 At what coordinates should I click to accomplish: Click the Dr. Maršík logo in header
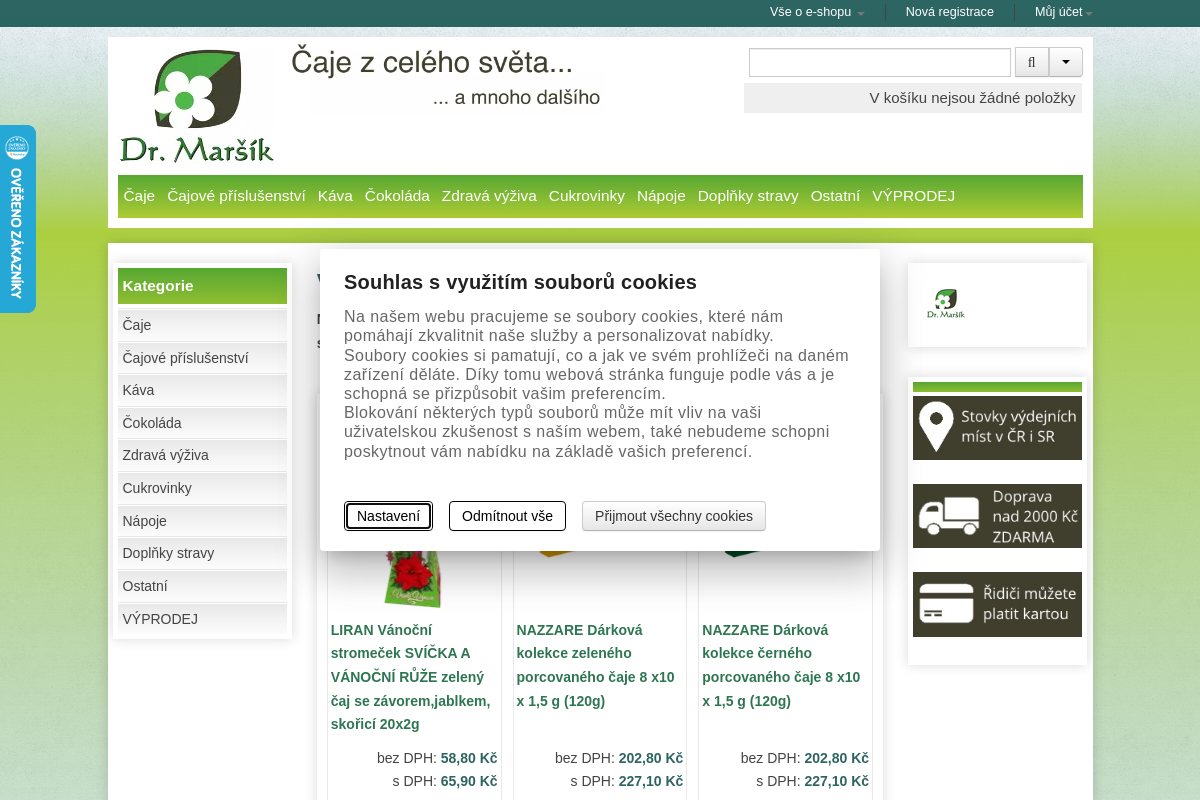pos(197,106)
